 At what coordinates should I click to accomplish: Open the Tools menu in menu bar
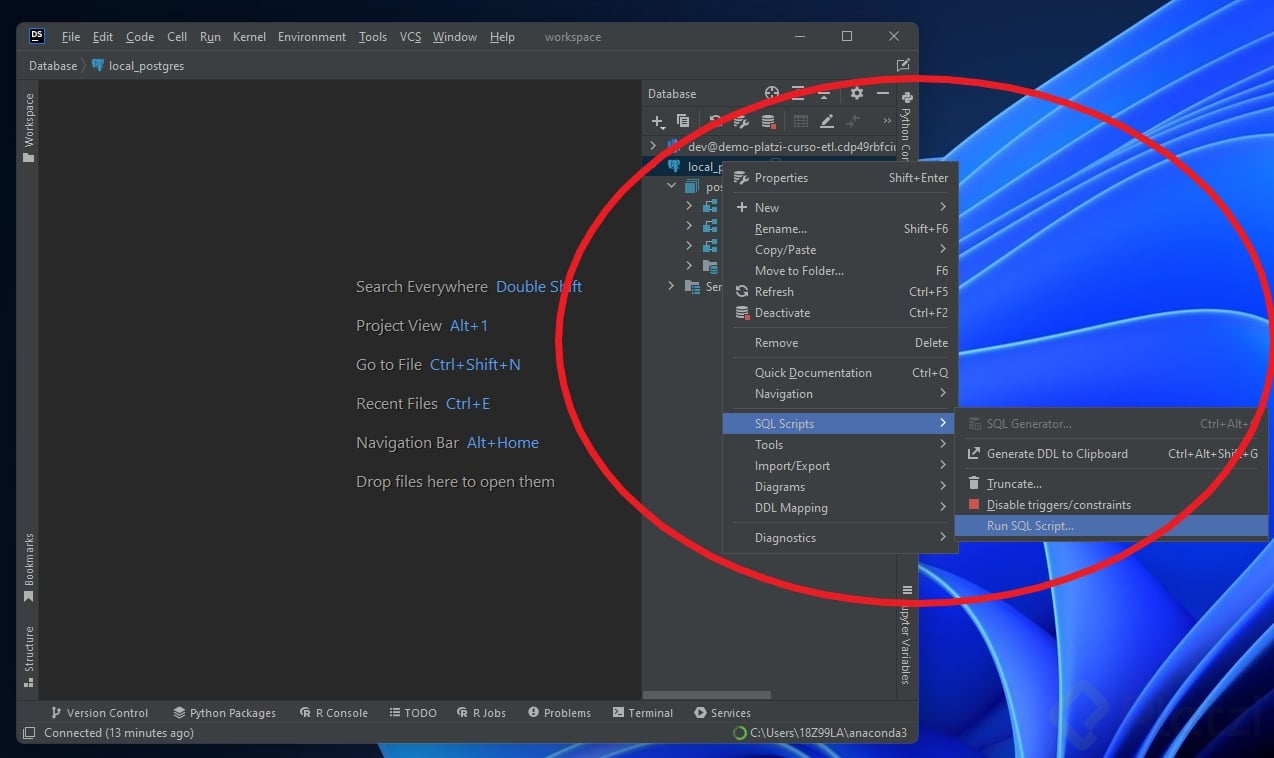(x=373, y=36)
